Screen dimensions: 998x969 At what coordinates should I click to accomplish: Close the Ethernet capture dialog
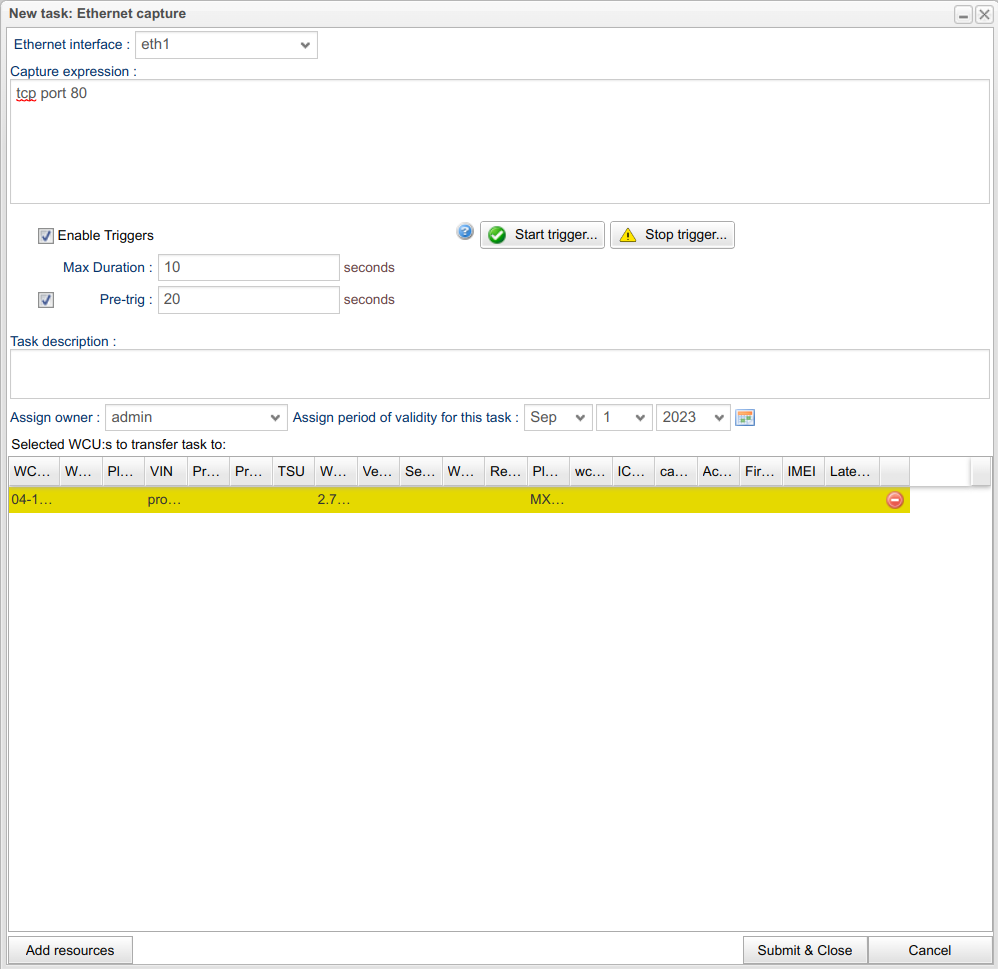984,14
